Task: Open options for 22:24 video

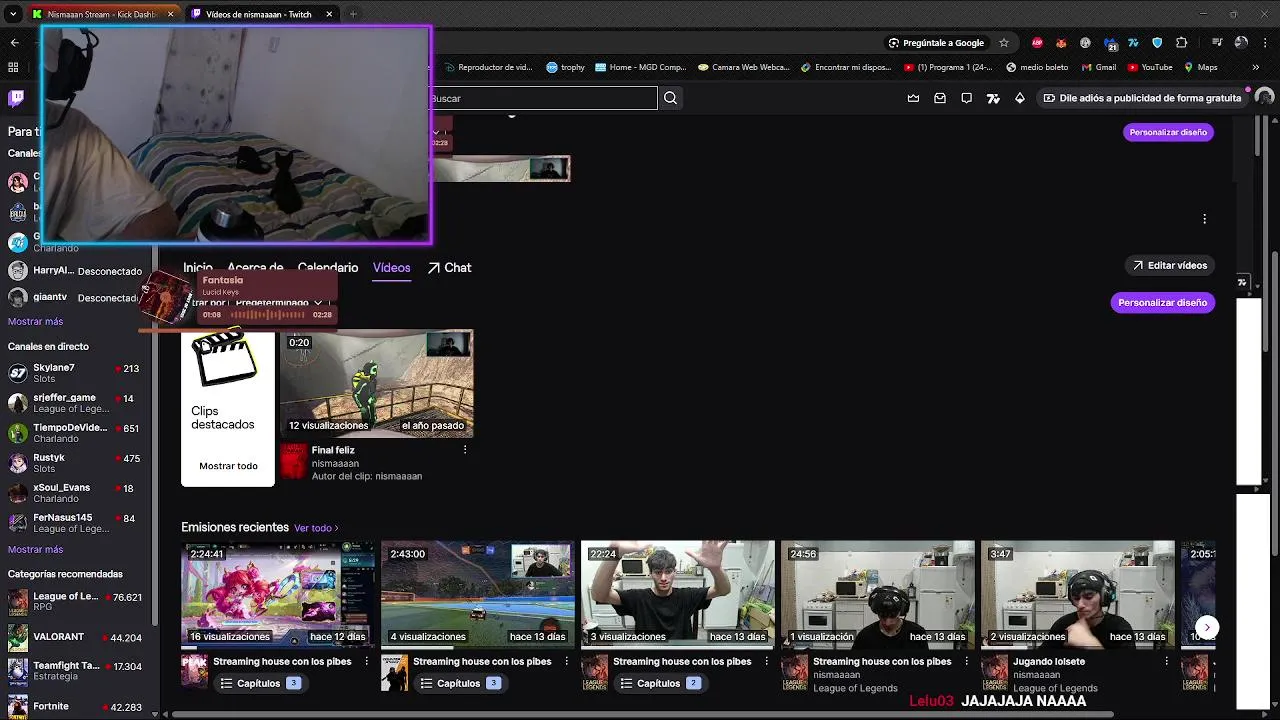Action: tap(766, 661)
